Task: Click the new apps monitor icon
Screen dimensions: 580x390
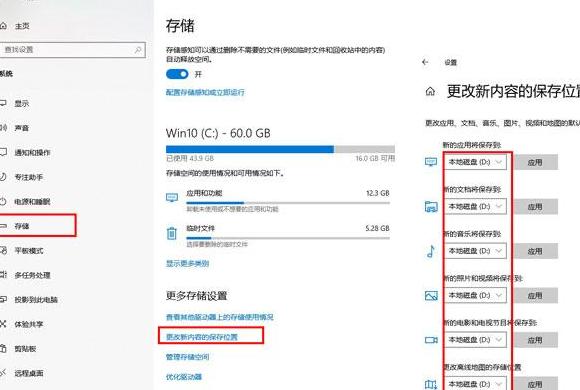Action: coord(431,162)
